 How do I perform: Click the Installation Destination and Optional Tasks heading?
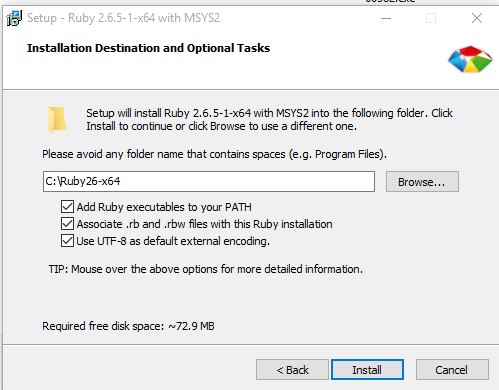(x=148, y=48)
